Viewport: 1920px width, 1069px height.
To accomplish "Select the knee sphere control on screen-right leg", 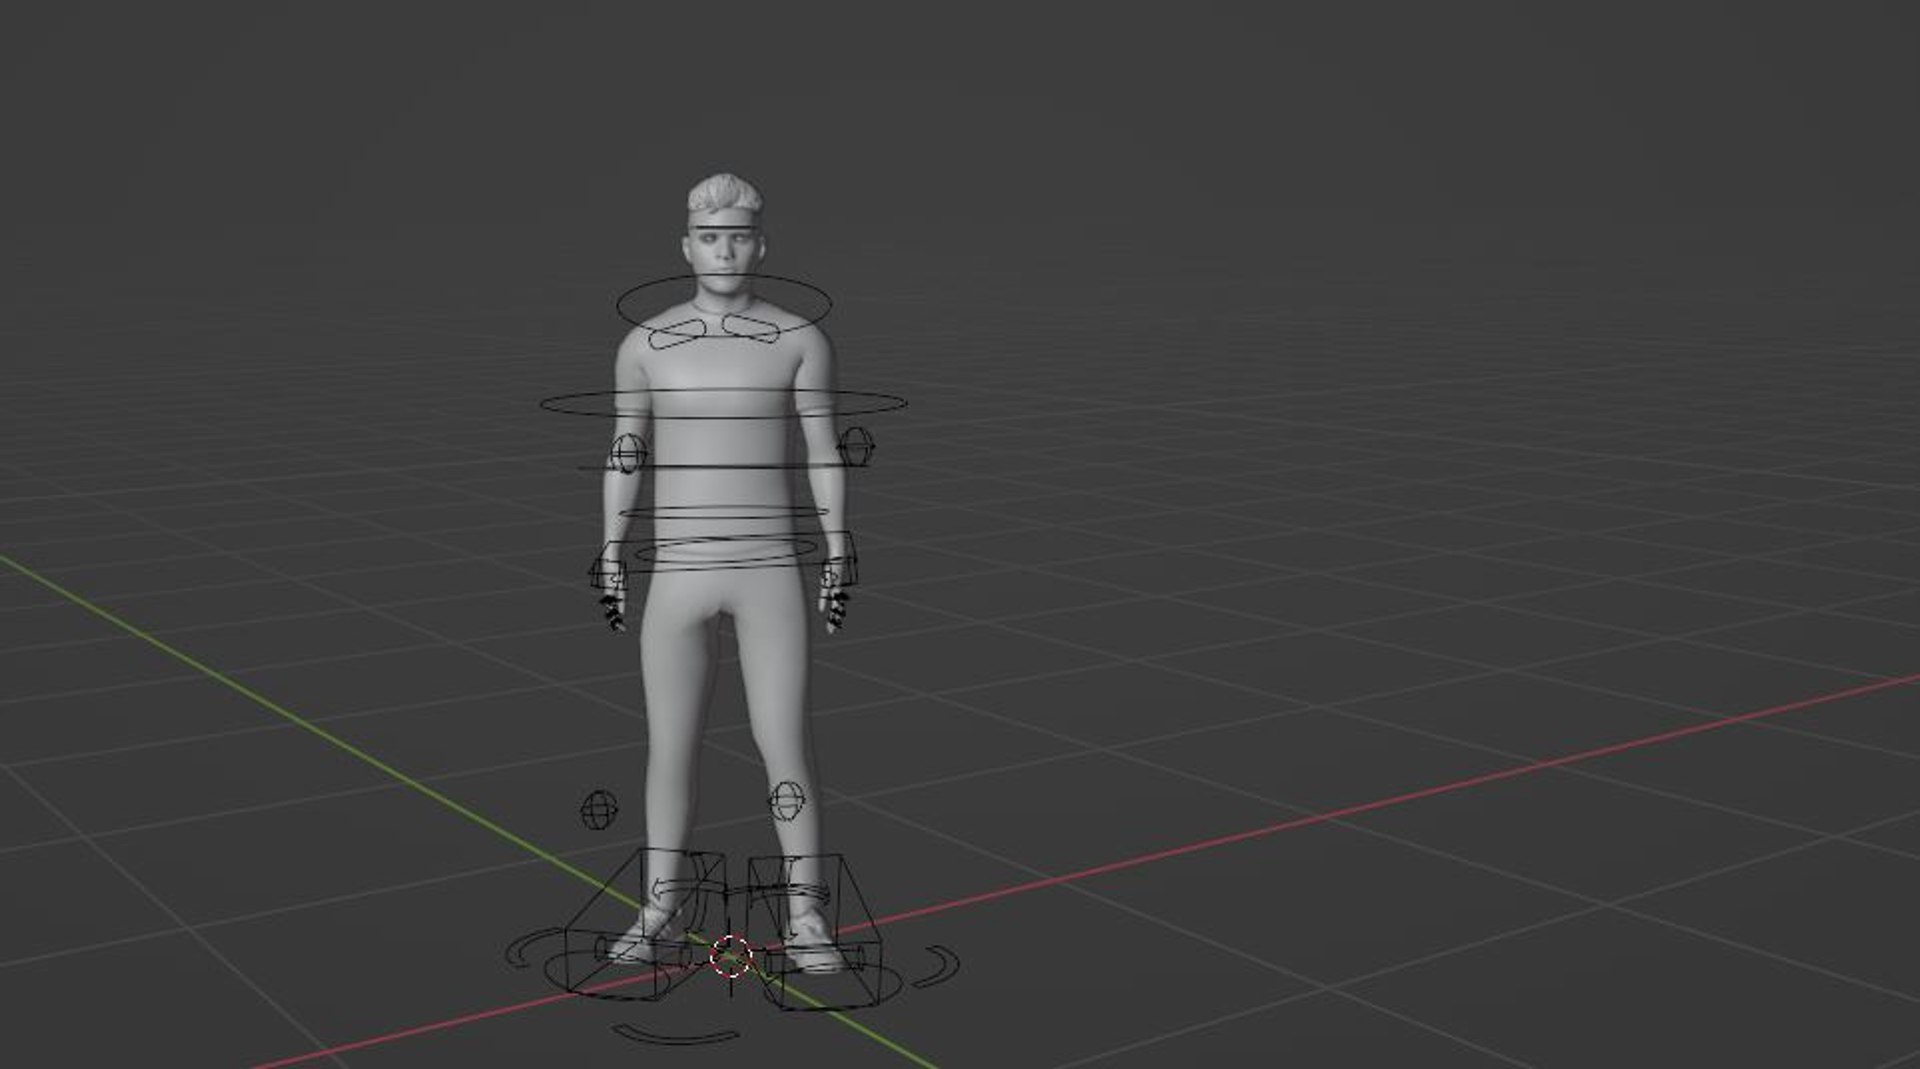I will (787, 801).
